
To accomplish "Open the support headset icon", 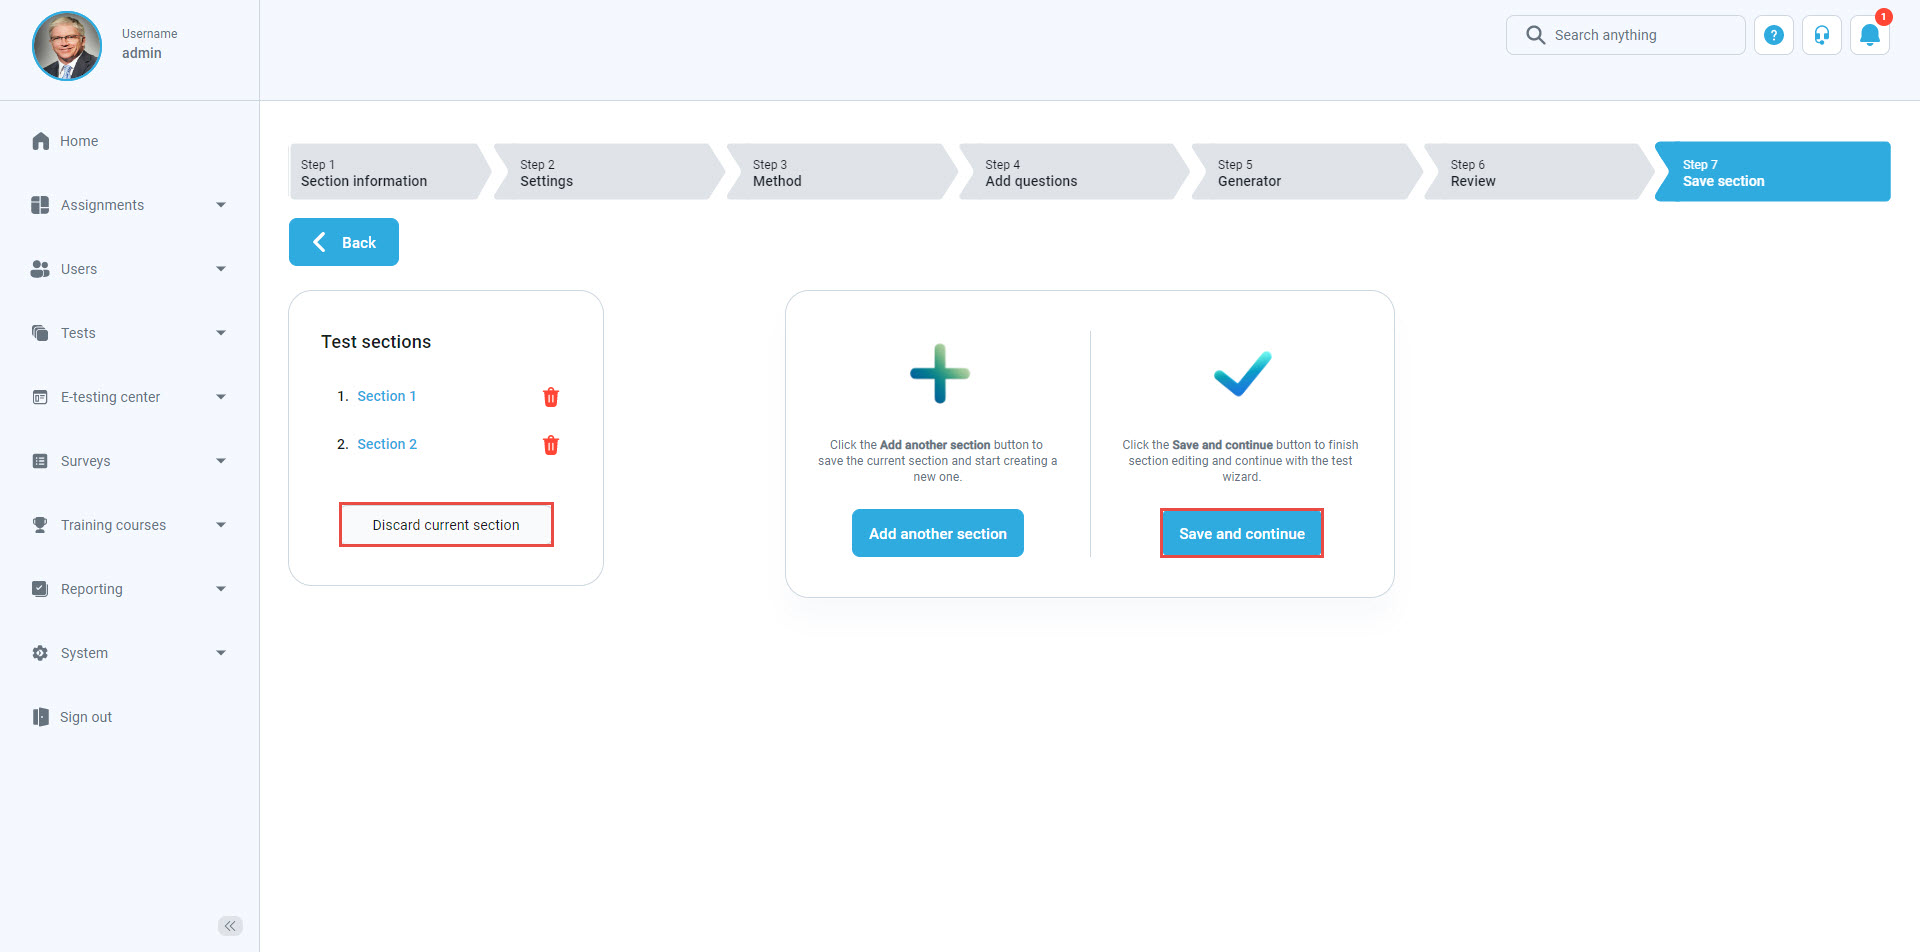I will pos(1821,35).
